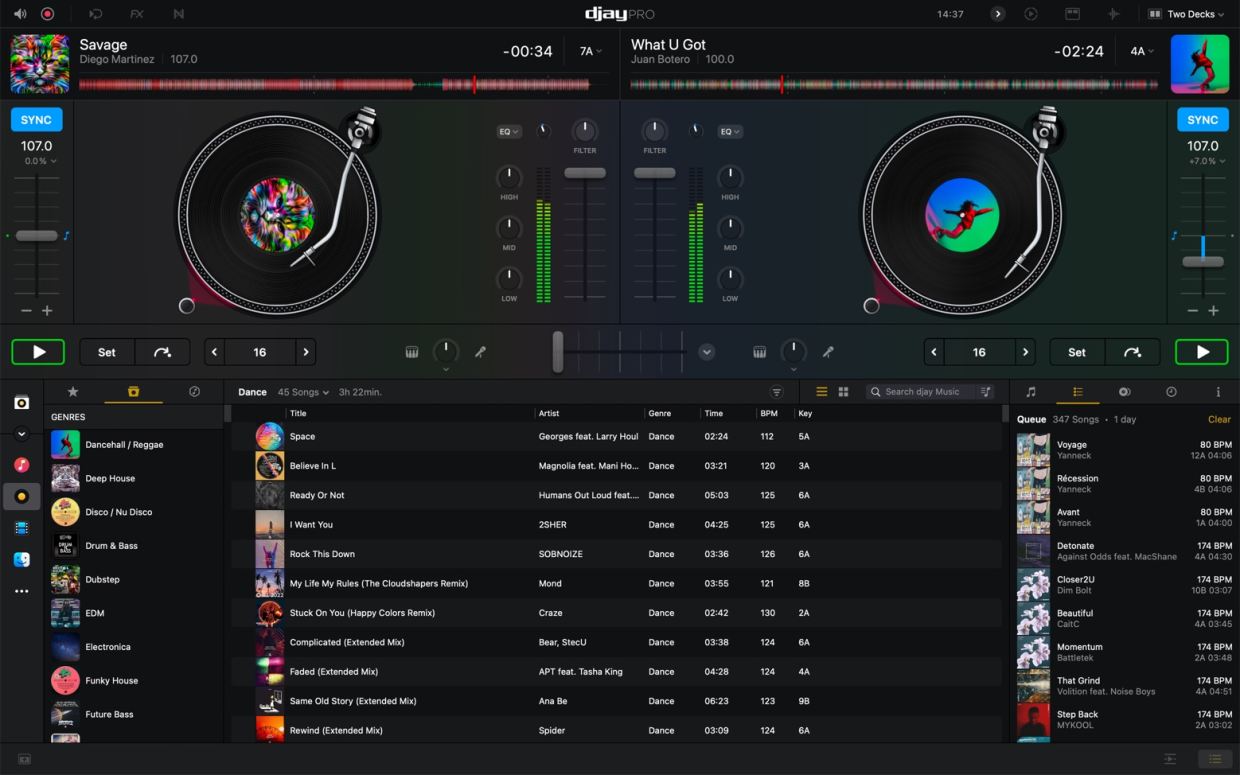Select the playlists library tab with the yellow icon

pos(133,392)
